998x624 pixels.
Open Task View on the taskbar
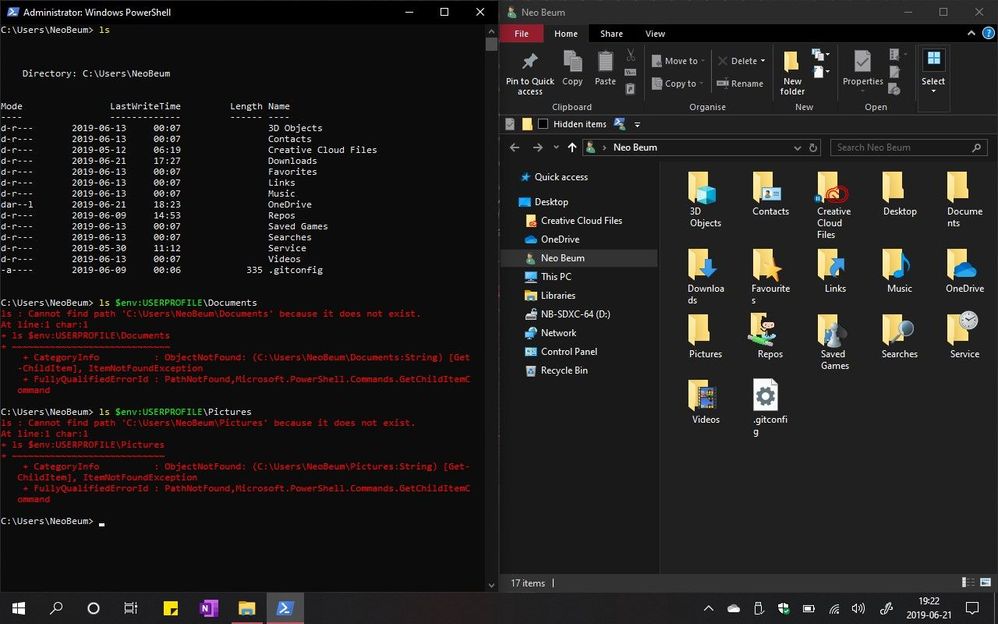tap(130, 608)
